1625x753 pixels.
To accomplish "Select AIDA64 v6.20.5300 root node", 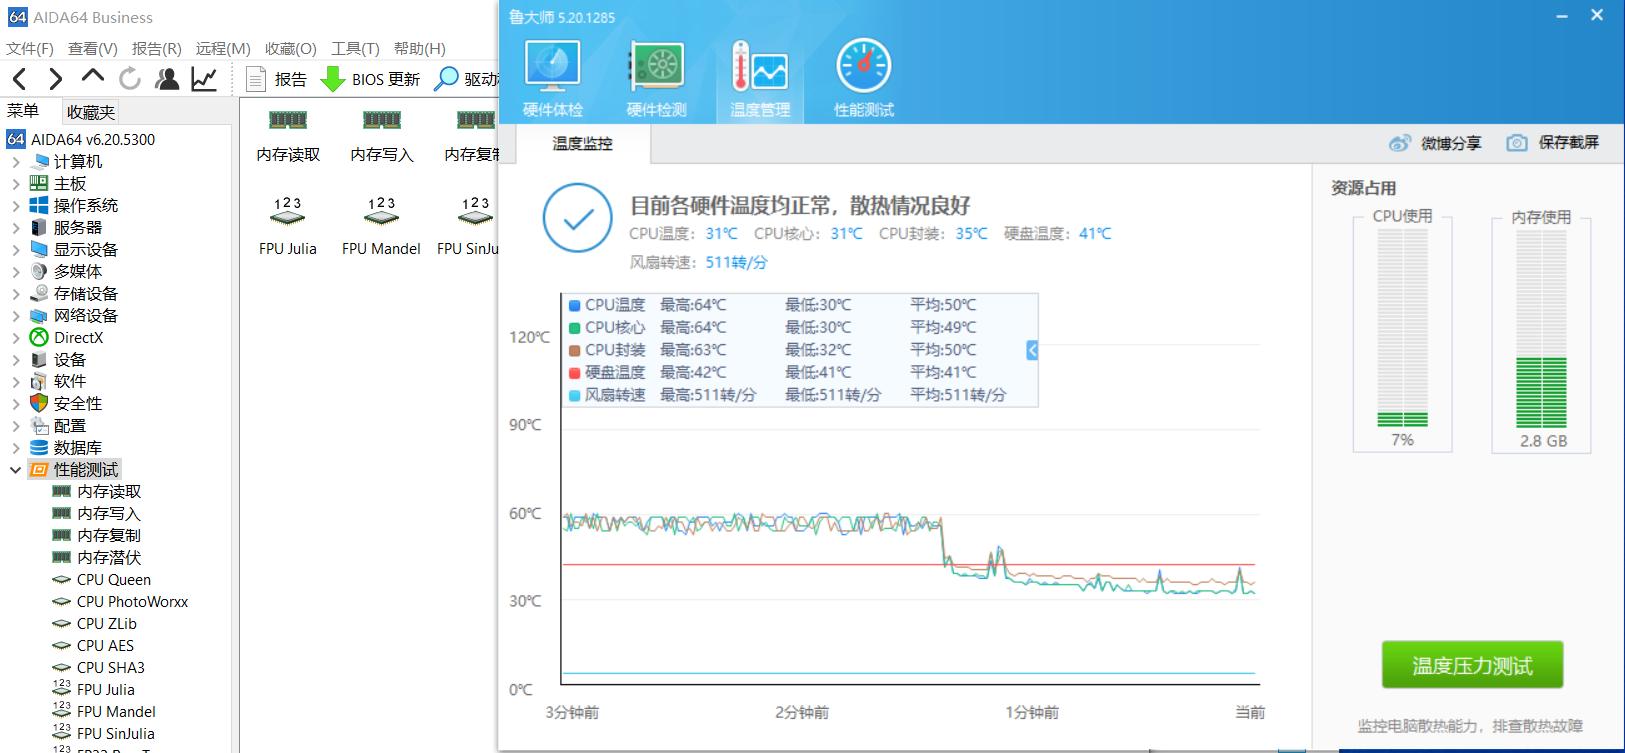I will click(x=81, y=139).
